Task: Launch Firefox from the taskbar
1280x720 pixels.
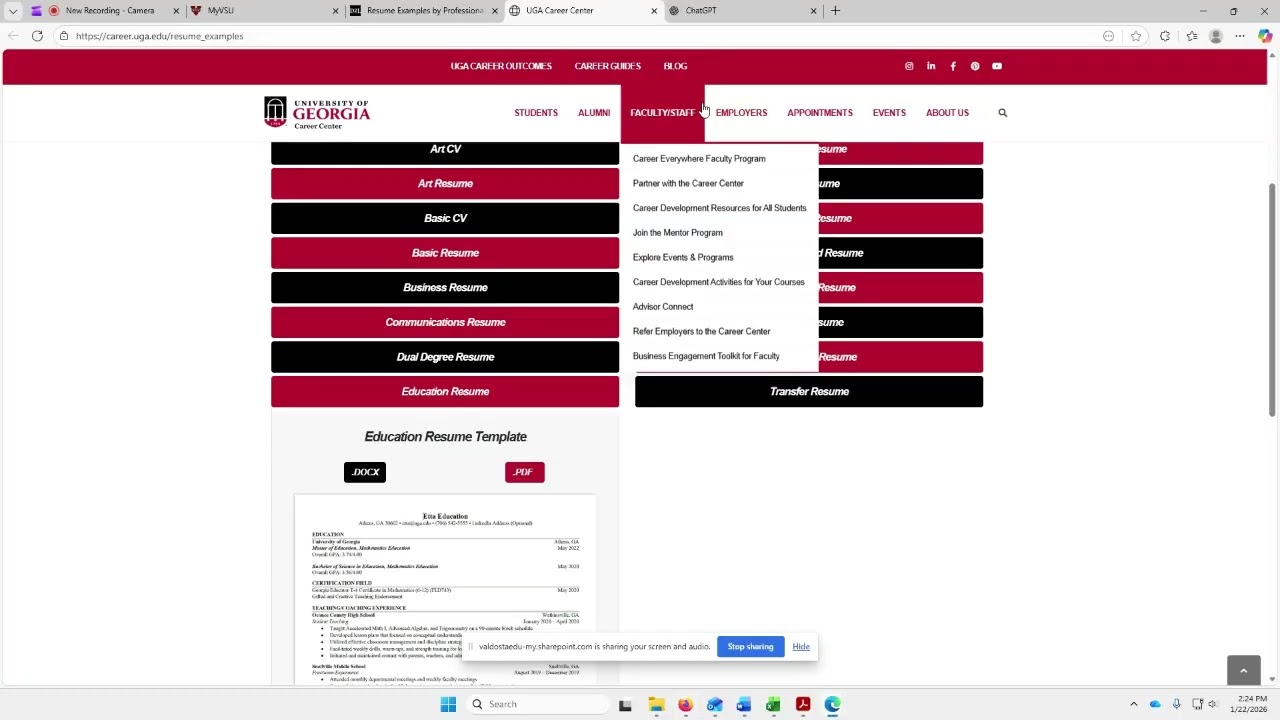Action: point(685,704)
